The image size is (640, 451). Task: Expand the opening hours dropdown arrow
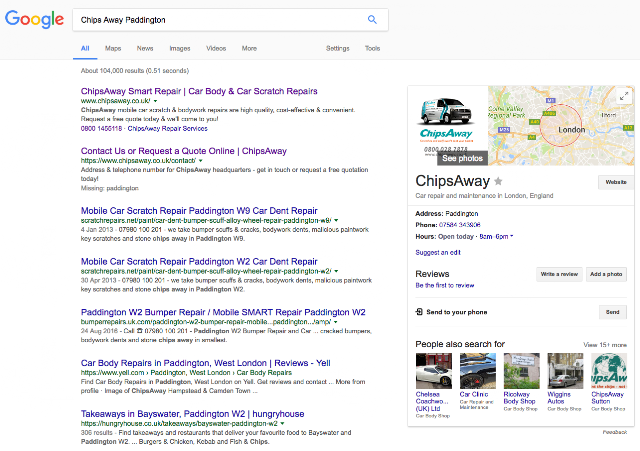(x=511, y=236)
